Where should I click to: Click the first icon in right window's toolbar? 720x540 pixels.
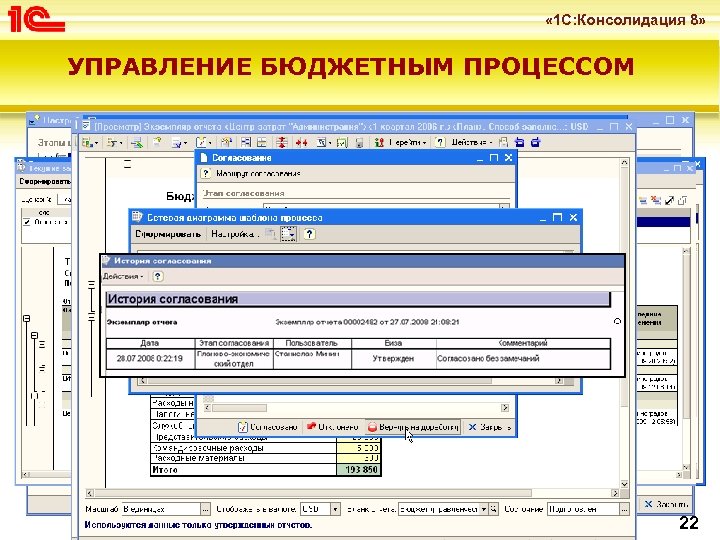point(643,201)
